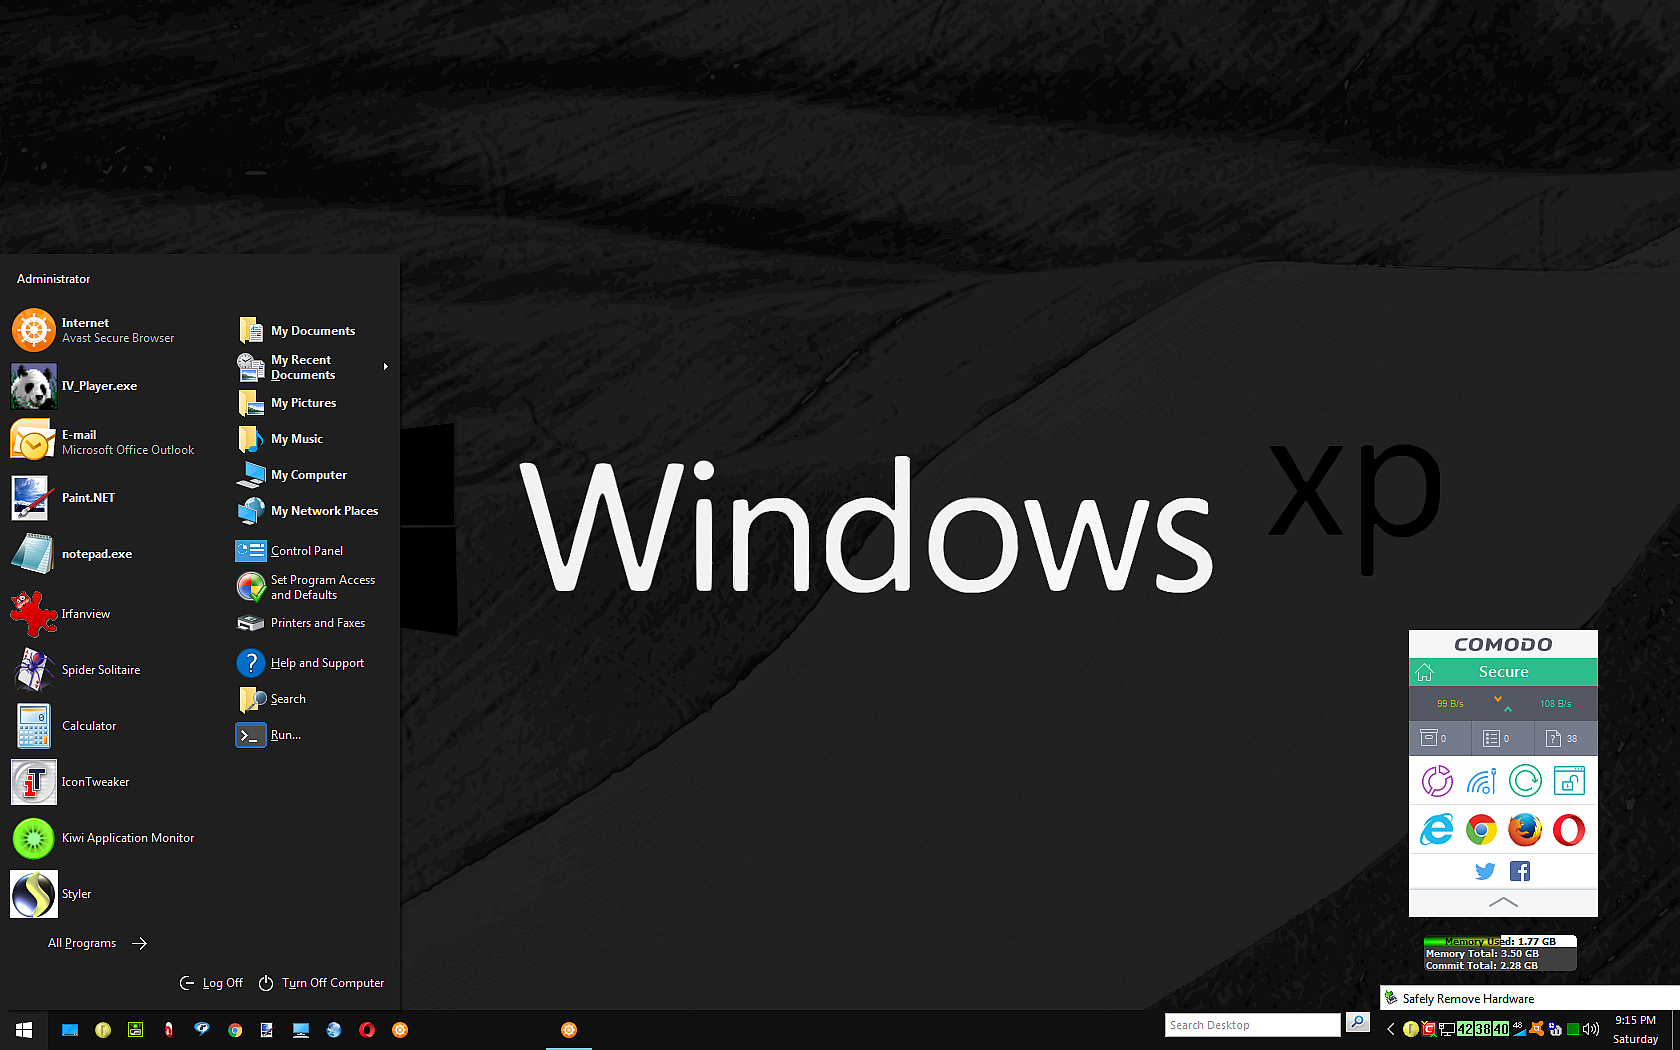Click the purple Comodo scan icon
The height and width of the screenshot is (1050, 1680).
click(x=1437, y=781)
